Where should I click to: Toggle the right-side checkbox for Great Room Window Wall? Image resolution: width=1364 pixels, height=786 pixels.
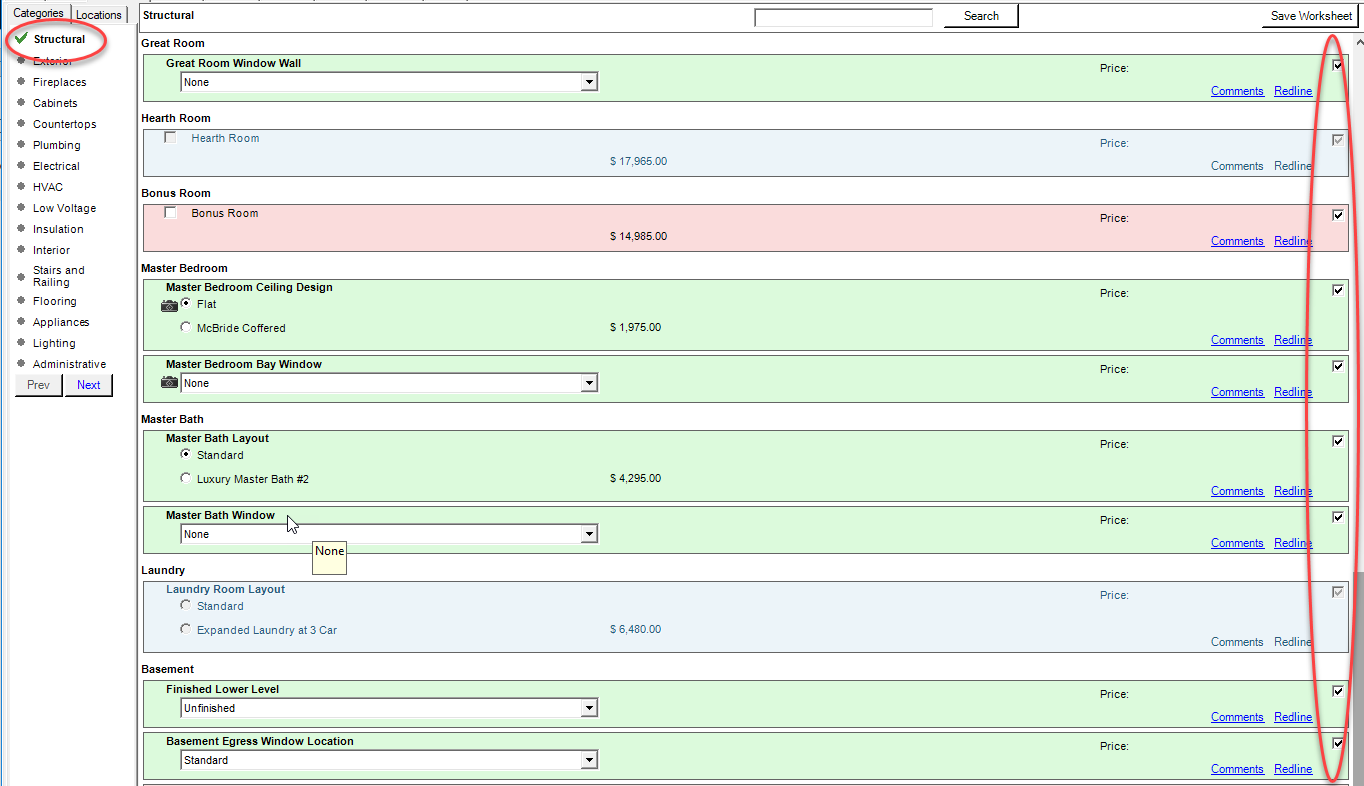(1338, 65)
